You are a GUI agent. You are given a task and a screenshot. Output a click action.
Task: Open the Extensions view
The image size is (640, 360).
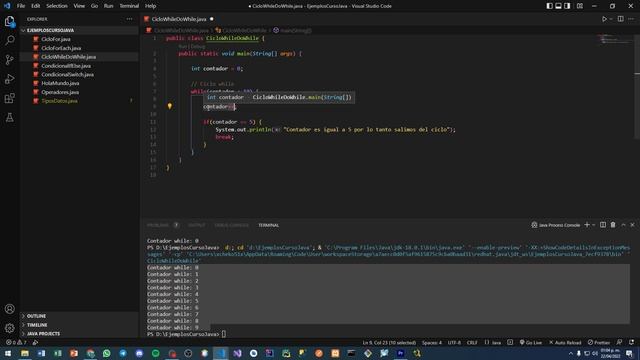(x=9, y=98)
